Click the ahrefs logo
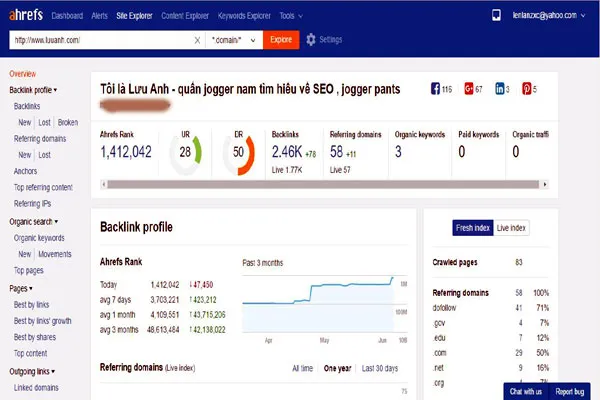 [26, 15]
